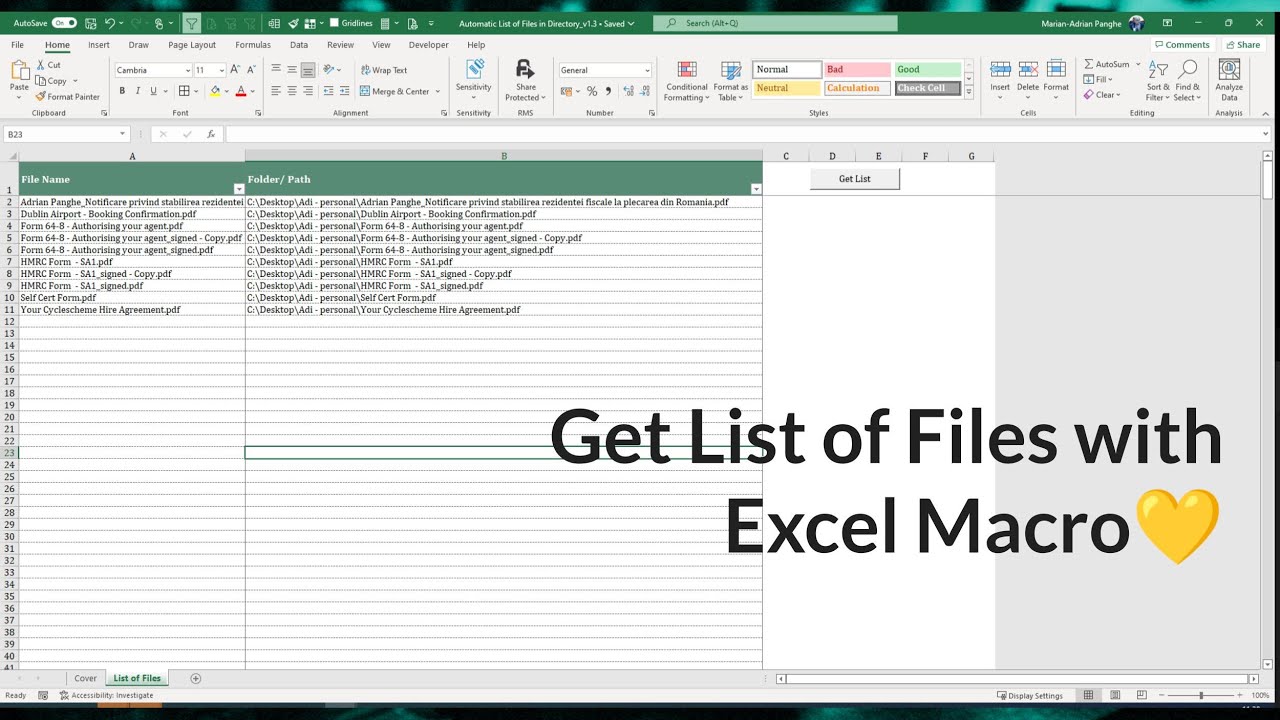Click the Format Painter brush
The image size is (1280, 720).
point(40,97)
